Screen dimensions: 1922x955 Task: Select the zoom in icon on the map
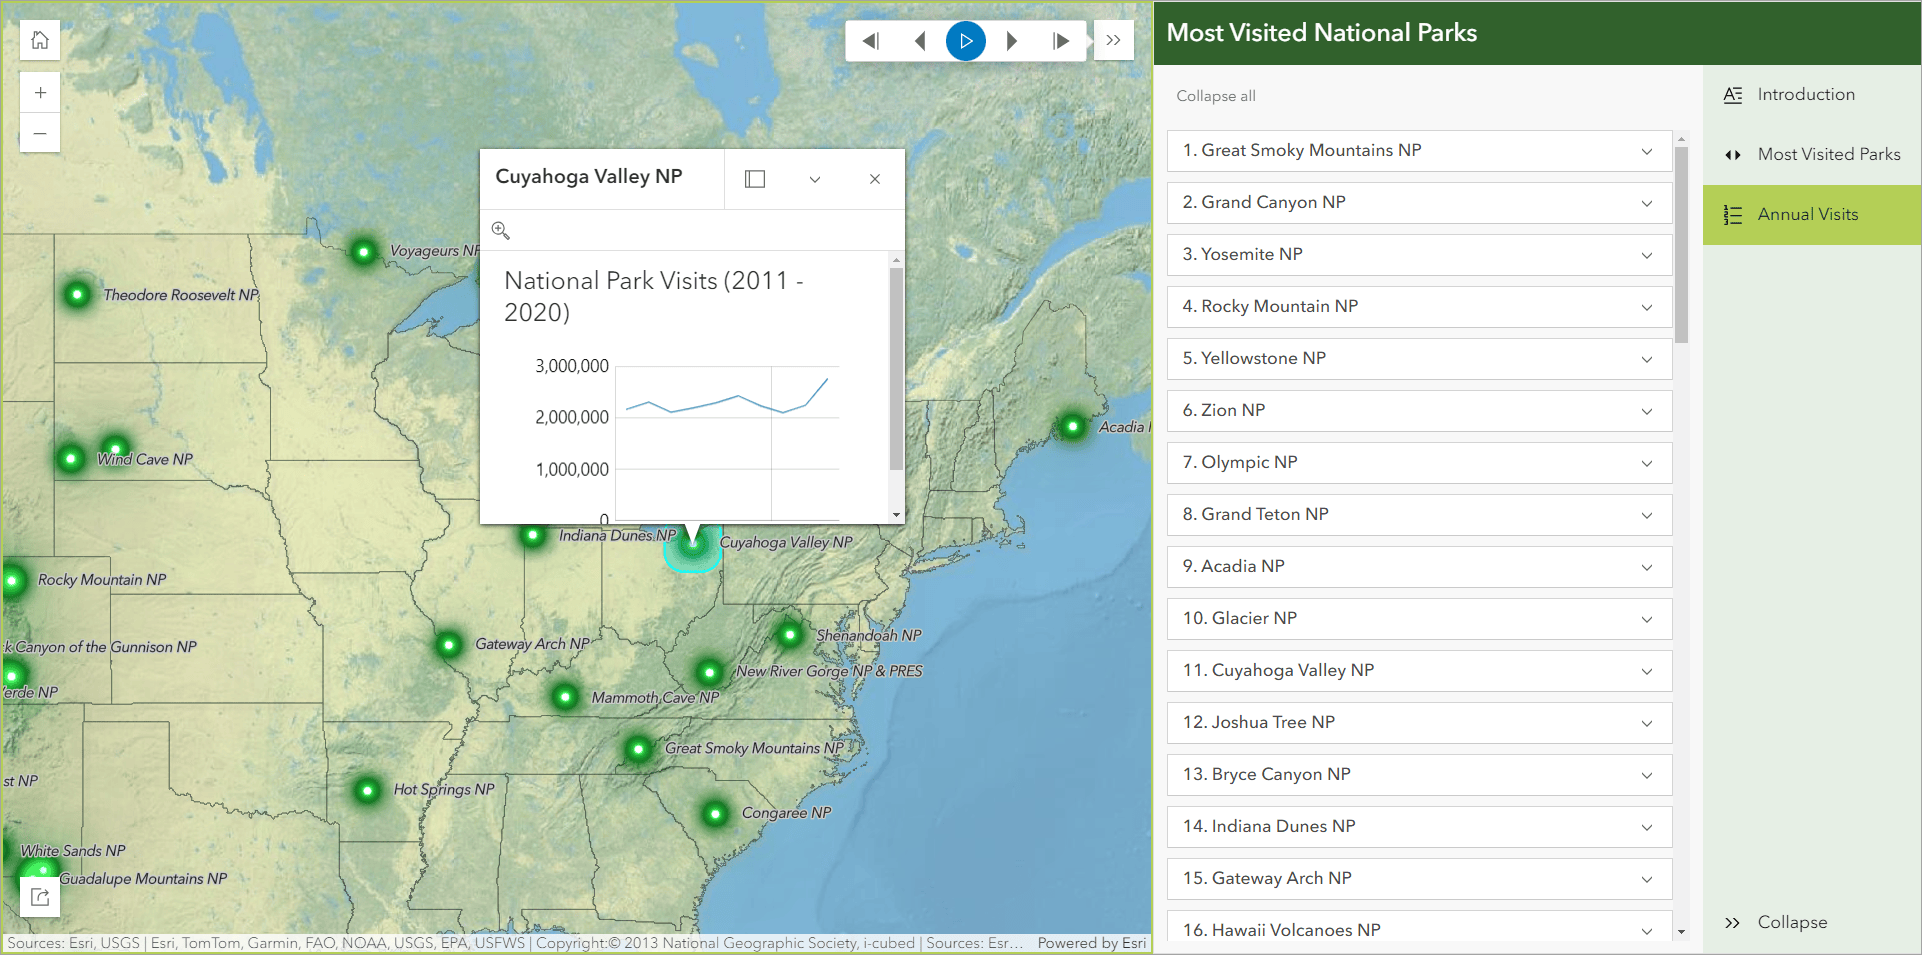click(x=40, y=91)
